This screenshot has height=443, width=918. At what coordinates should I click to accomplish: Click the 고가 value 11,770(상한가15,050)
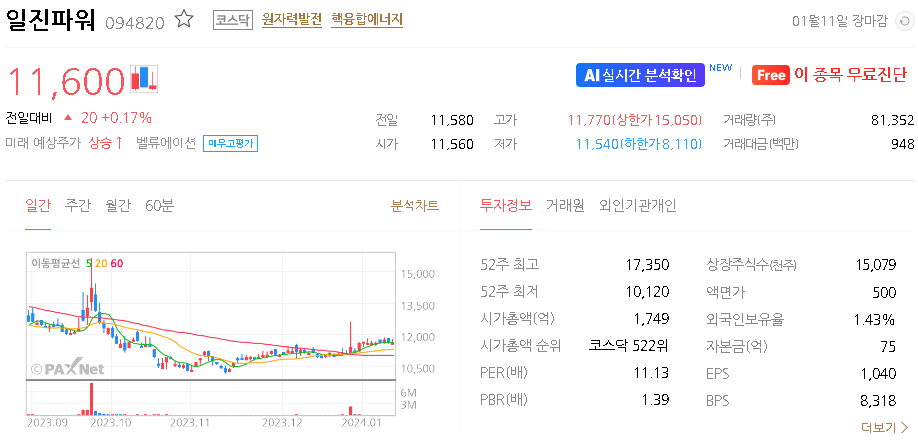tap(635, 120)
